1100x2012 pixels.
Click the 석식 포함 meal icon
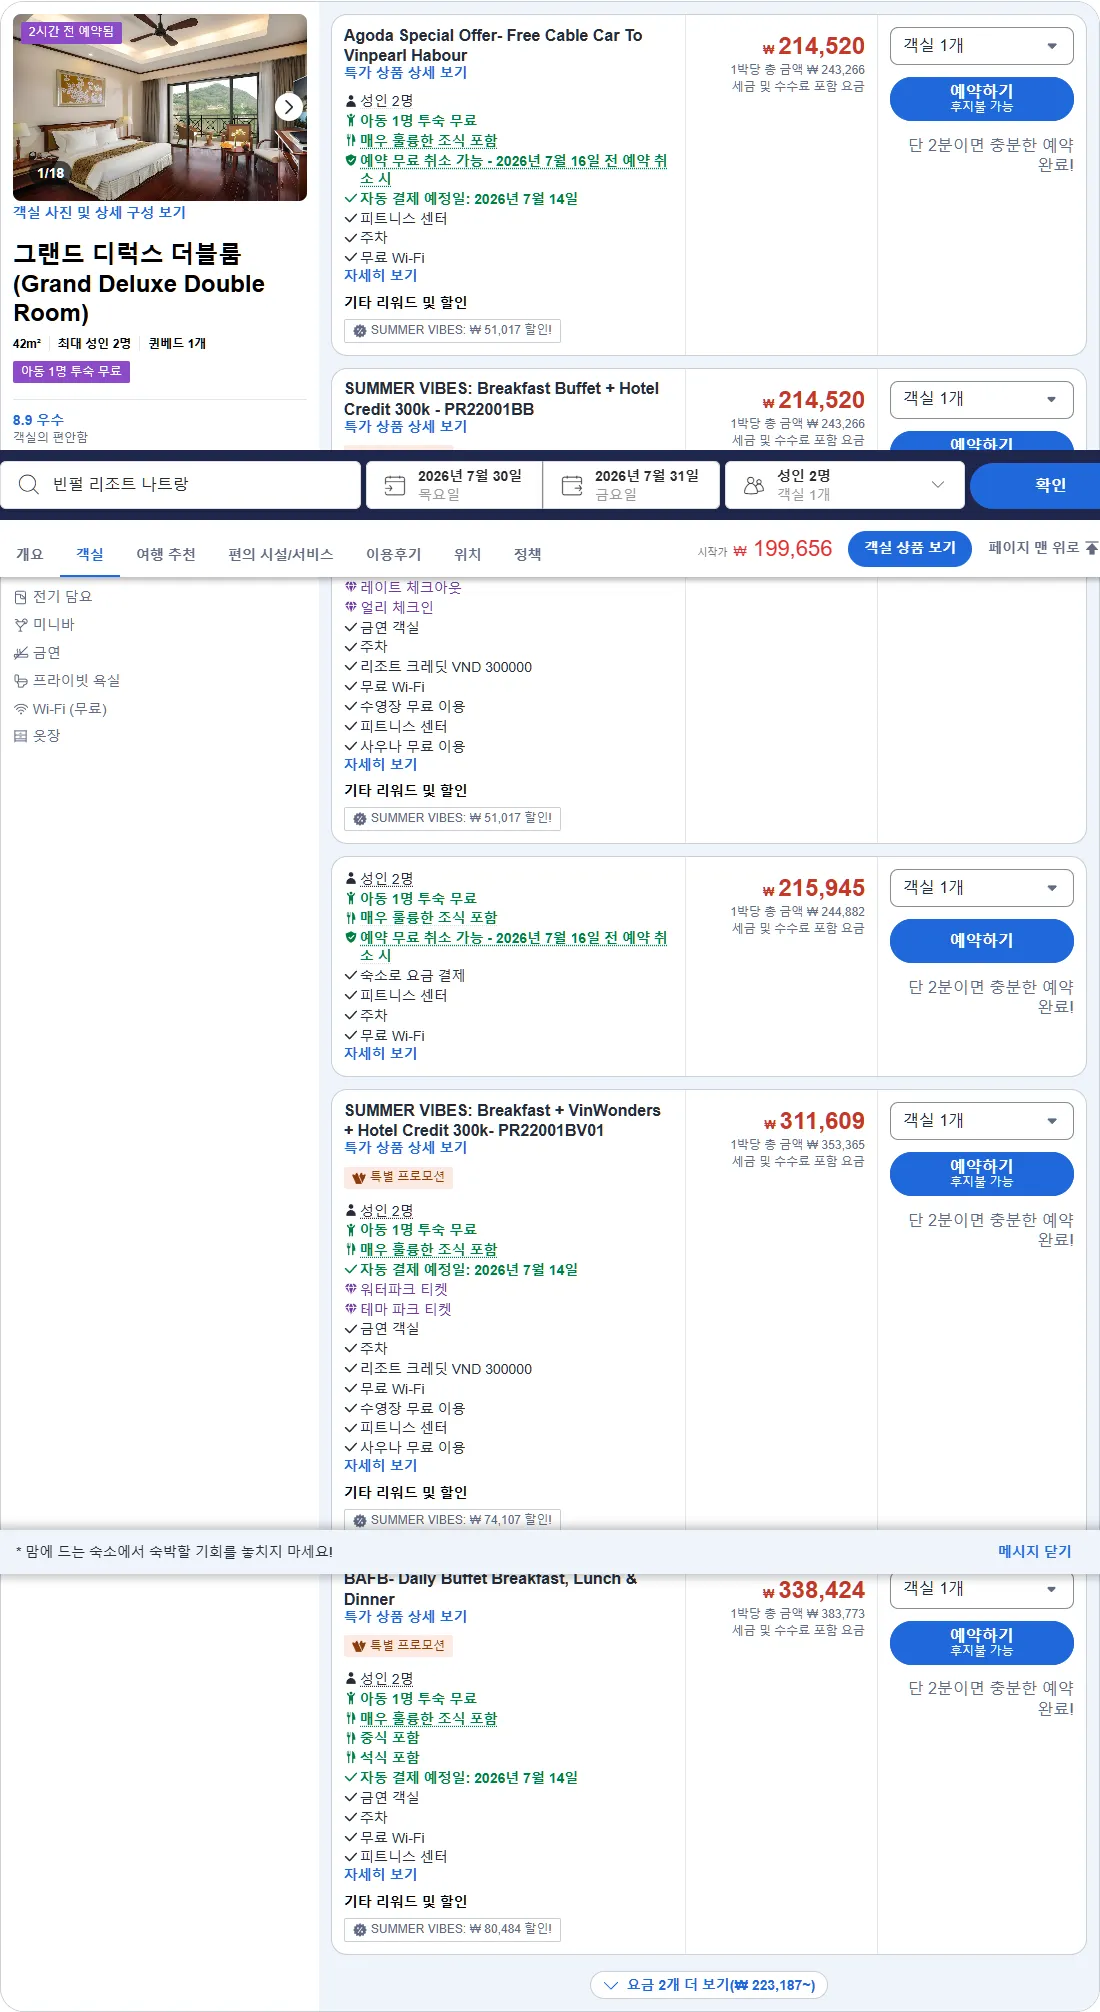pos(351,1757)
